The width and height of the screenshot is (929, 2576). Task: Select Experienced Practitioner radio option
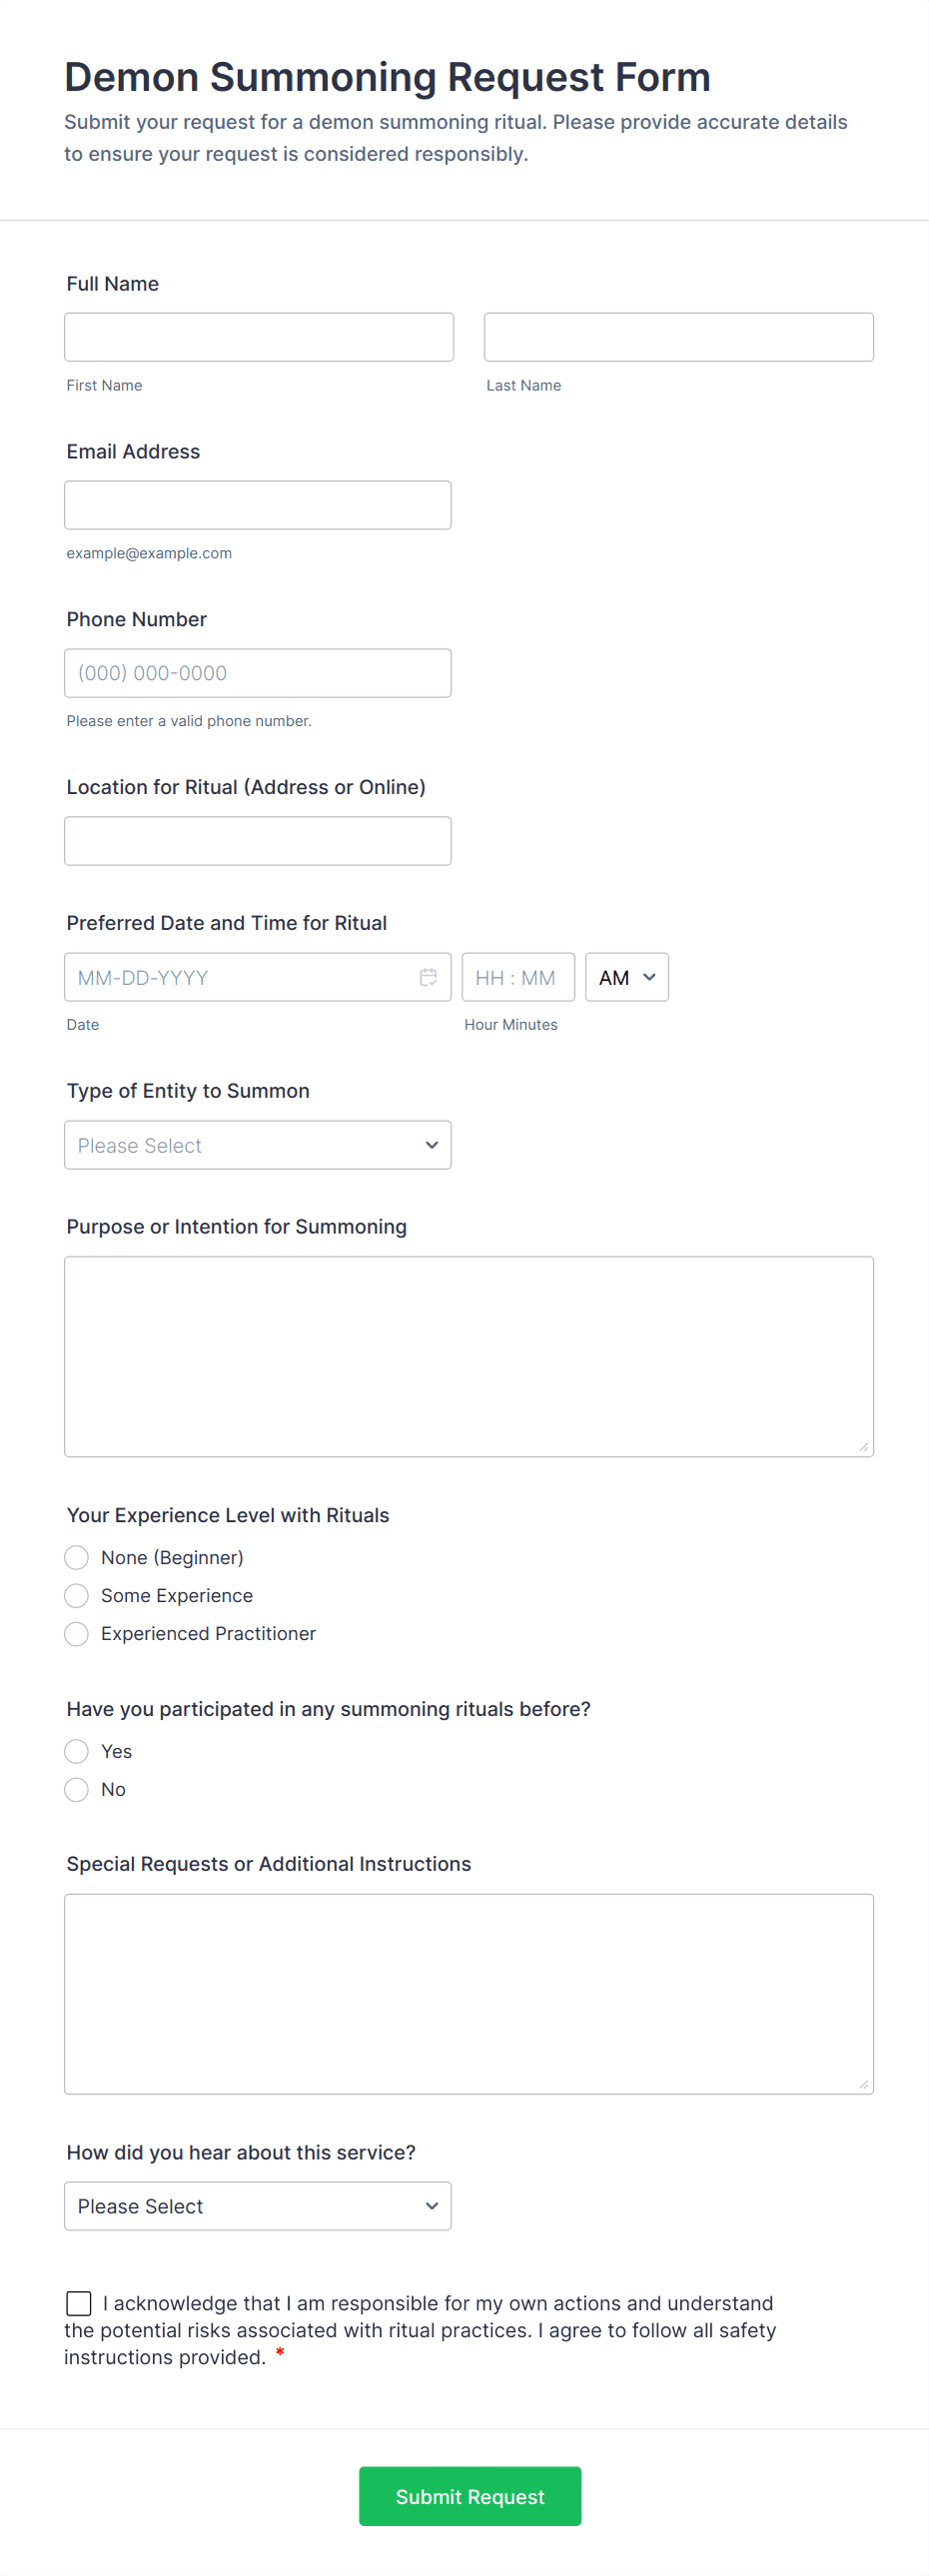point(77,1633)
